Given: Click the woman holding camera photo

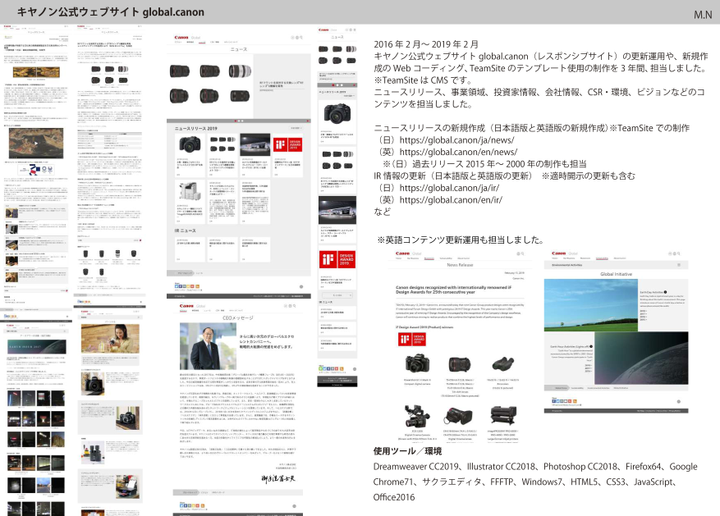Looking at the screenshot, I should click(110, 338).
